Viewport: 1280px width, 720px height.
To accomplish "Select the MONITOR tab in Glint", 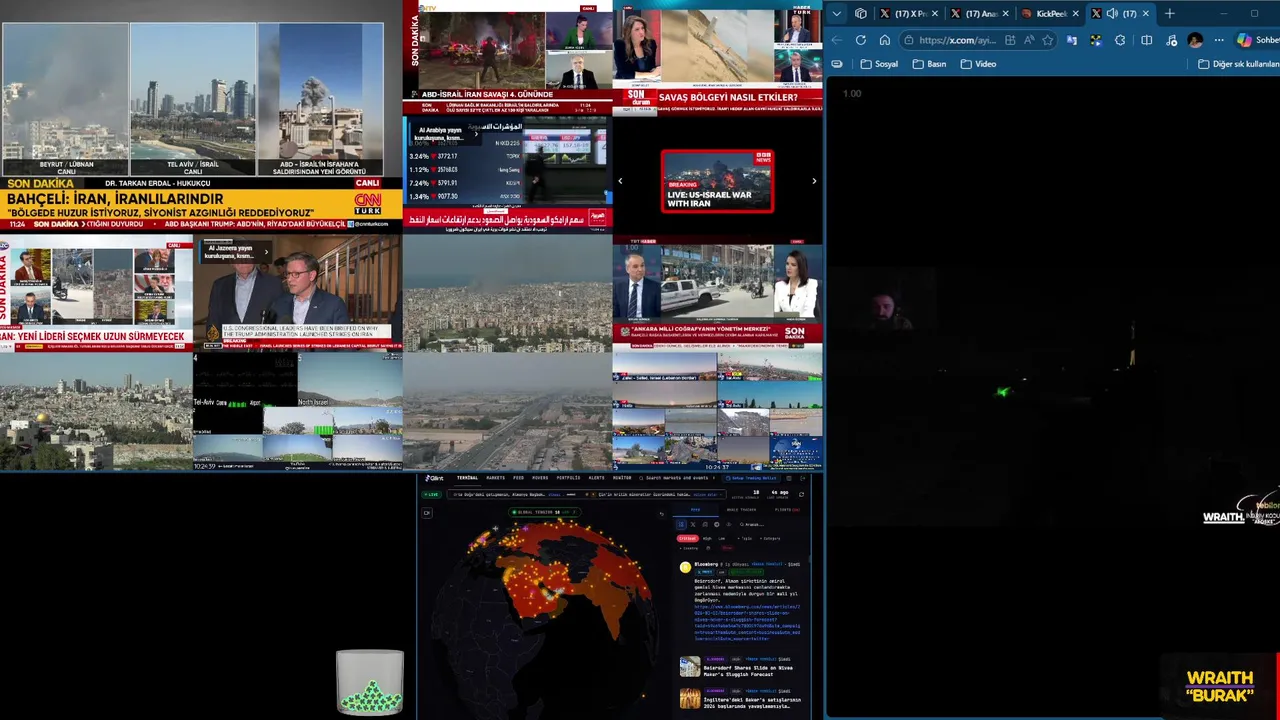I will (x=622, y=478).
